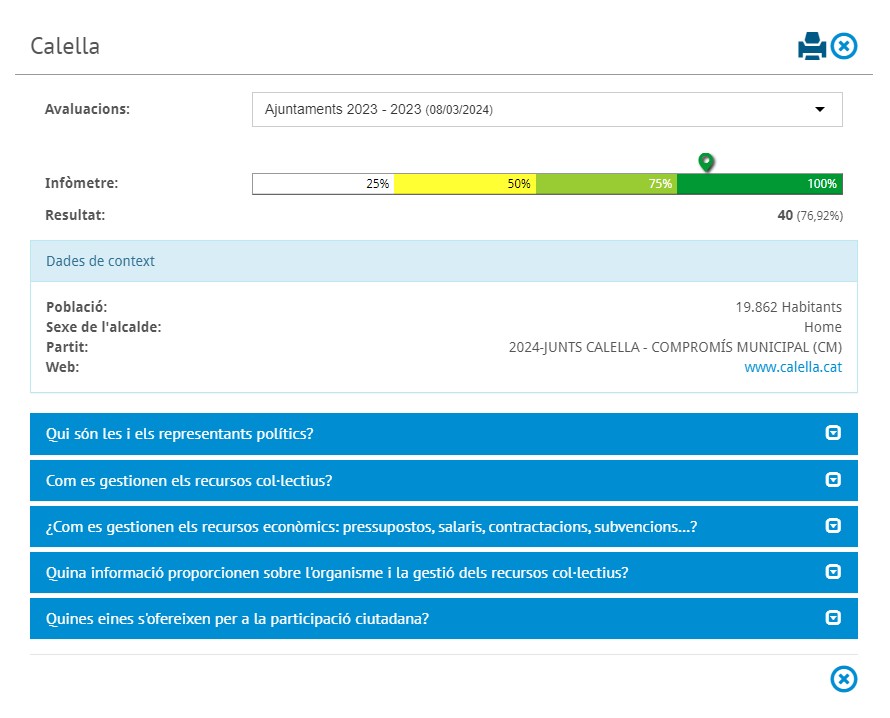Click chevron icon on the 'recursos econòmics' row

pyautogui.click(x=833, y=526)
